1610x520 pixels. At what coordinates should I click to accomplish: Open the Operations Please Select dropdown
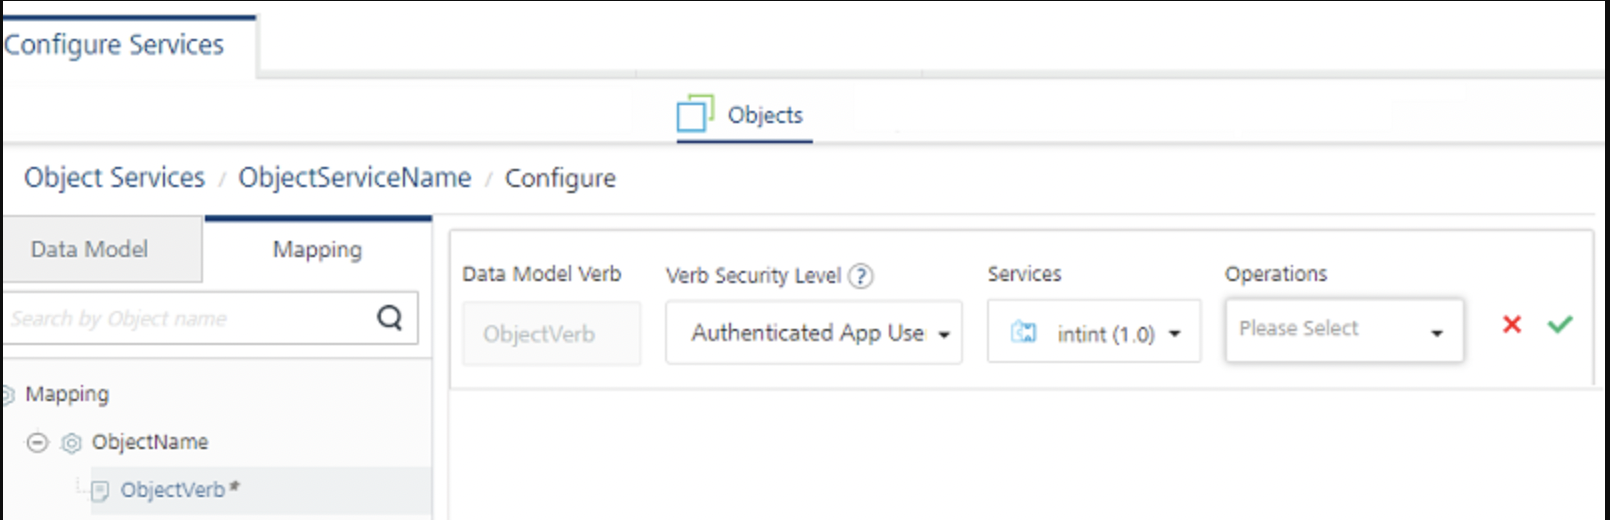coord(1344,329)
